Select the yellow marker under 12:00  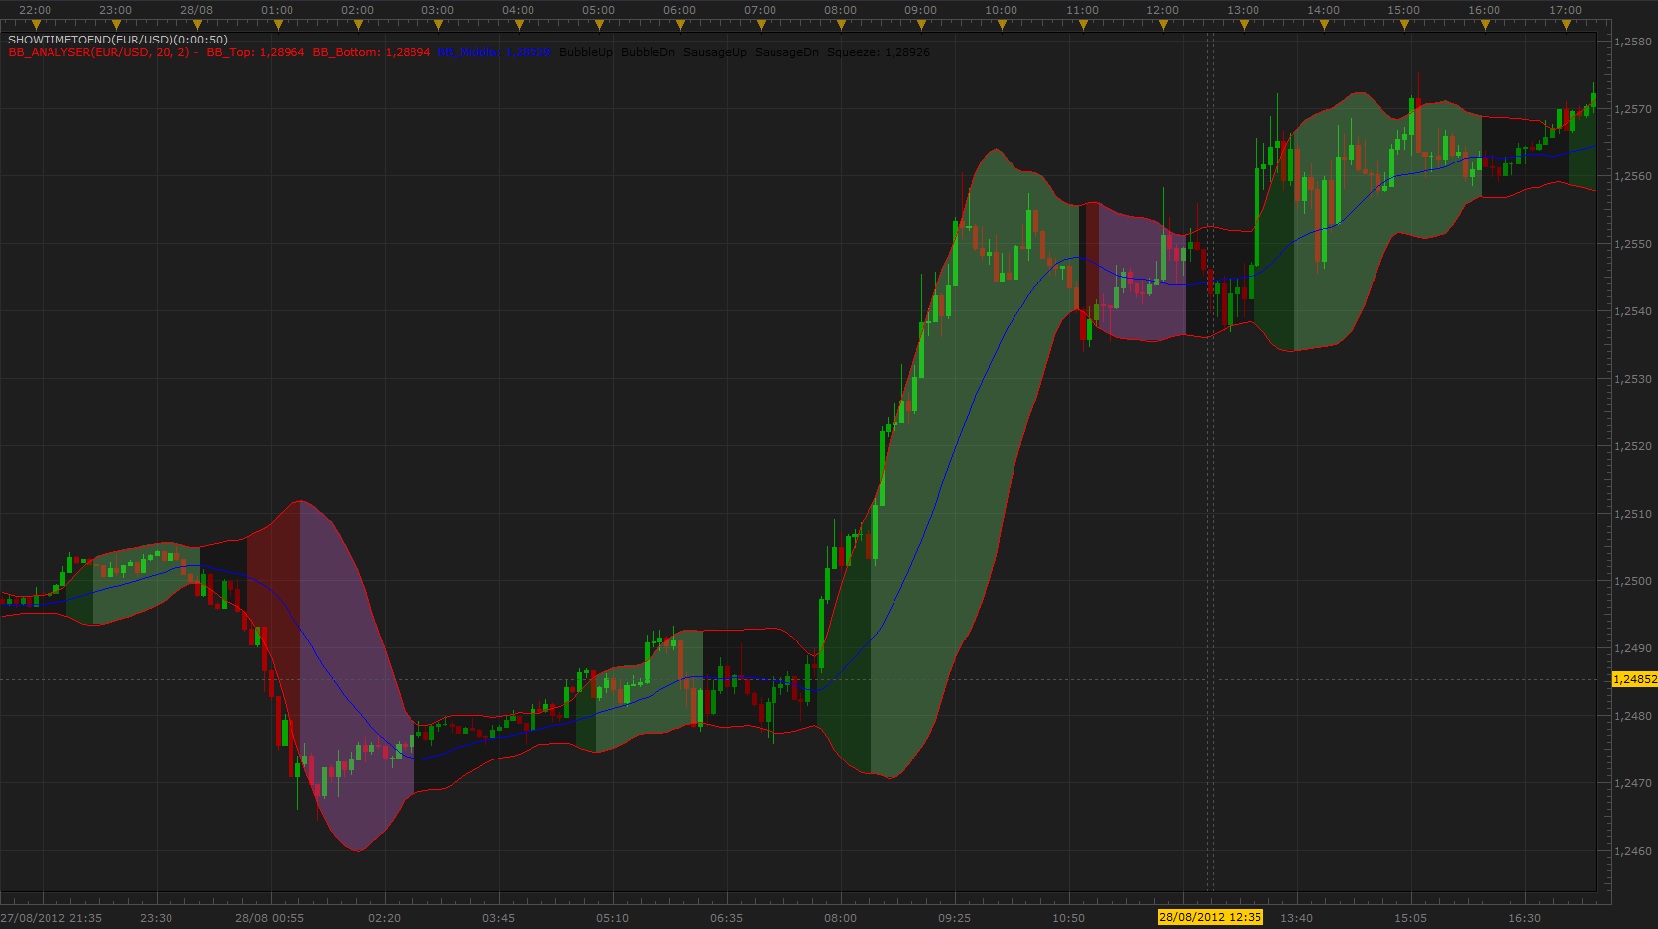click(1162, 23)
